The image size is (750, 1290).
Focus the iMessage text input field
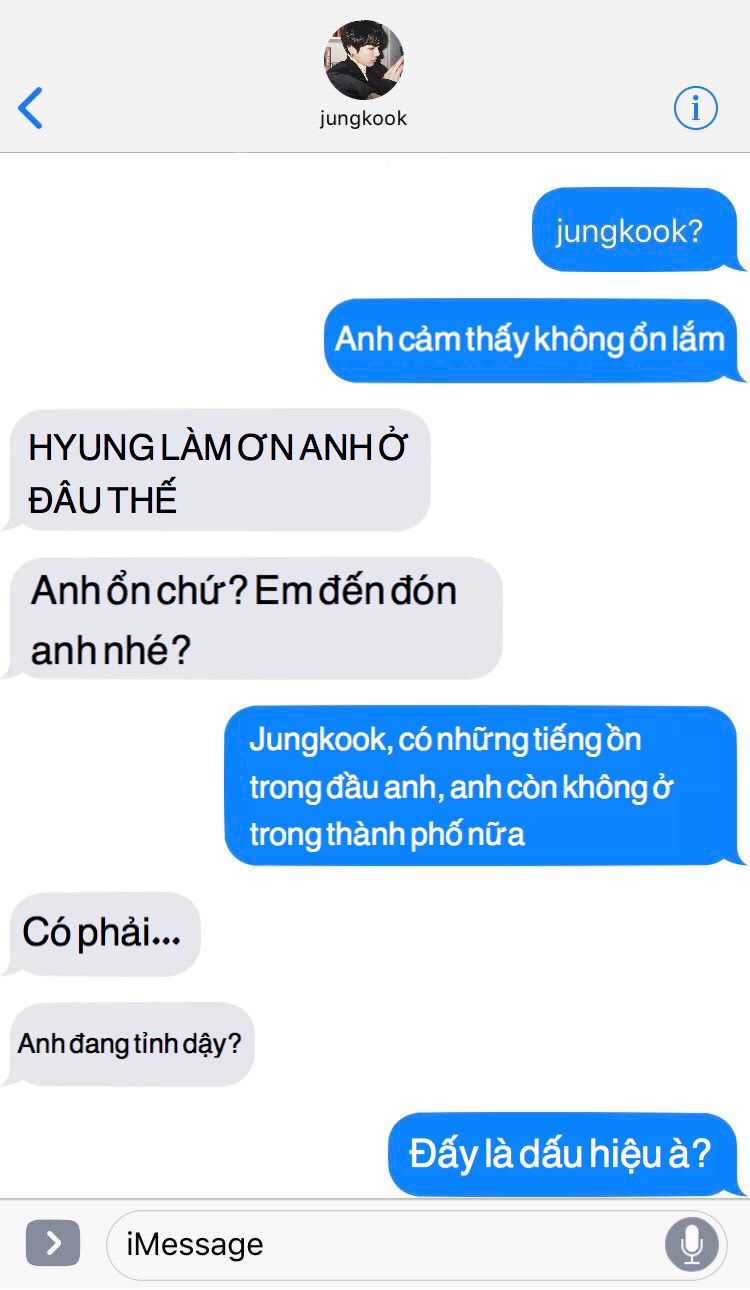click(x=416, y=1245)
